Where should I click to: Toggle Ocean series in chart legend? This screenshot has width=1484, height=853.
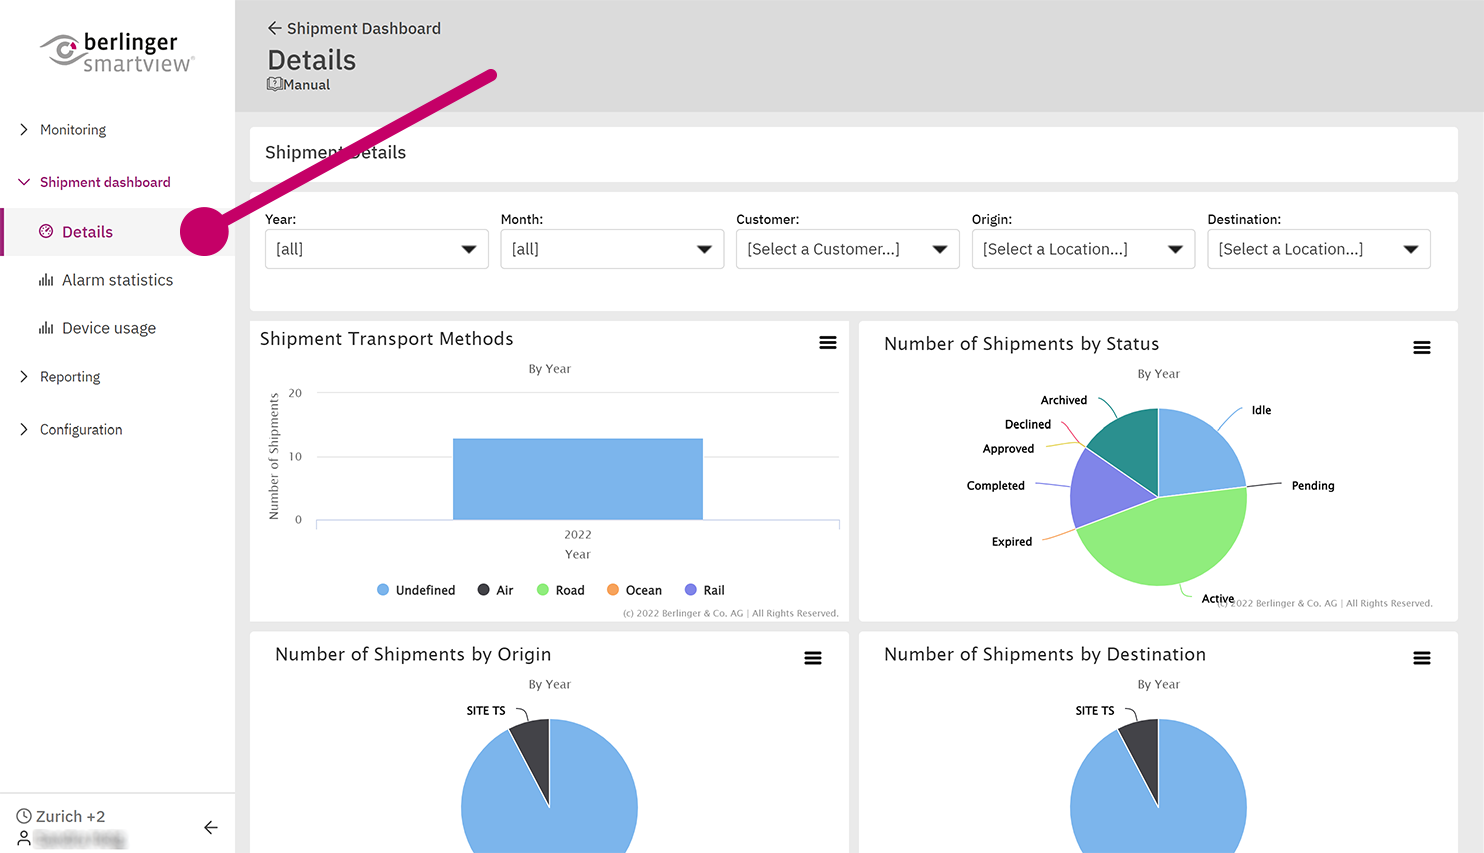click(634, 590)
